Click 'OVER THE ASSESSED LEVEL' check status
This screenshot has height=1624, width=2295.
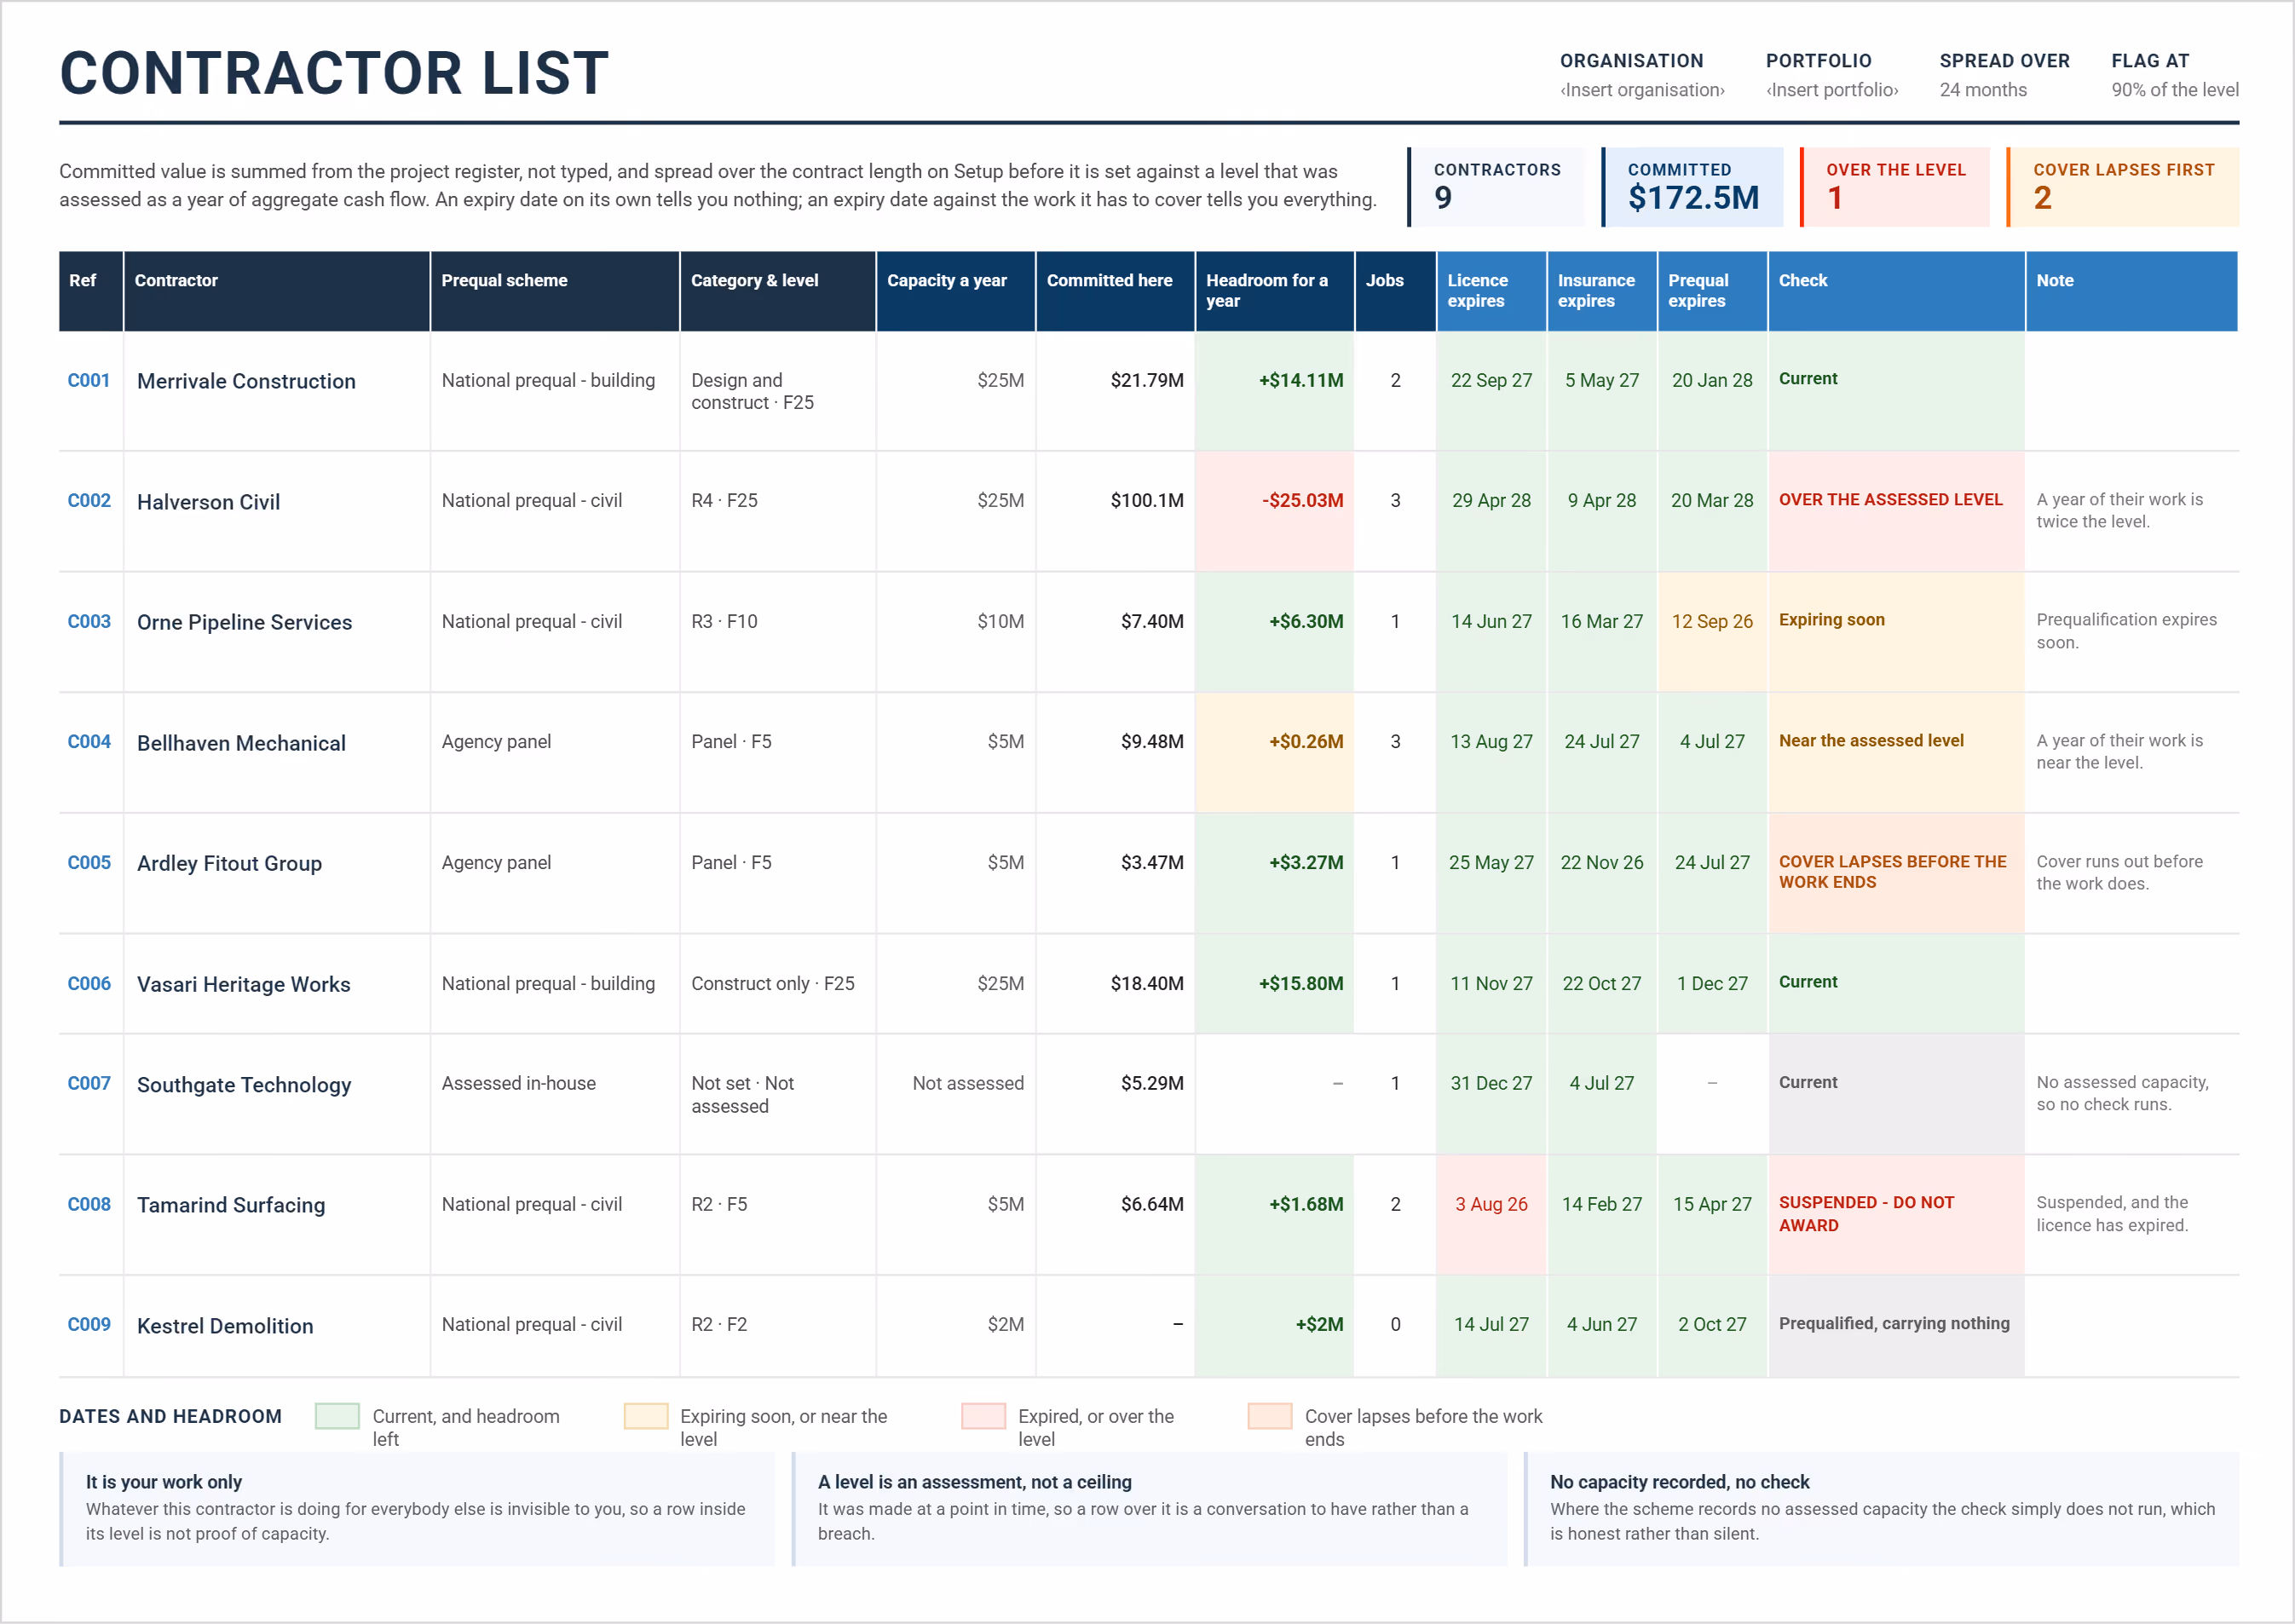[x=1897, y=511]
